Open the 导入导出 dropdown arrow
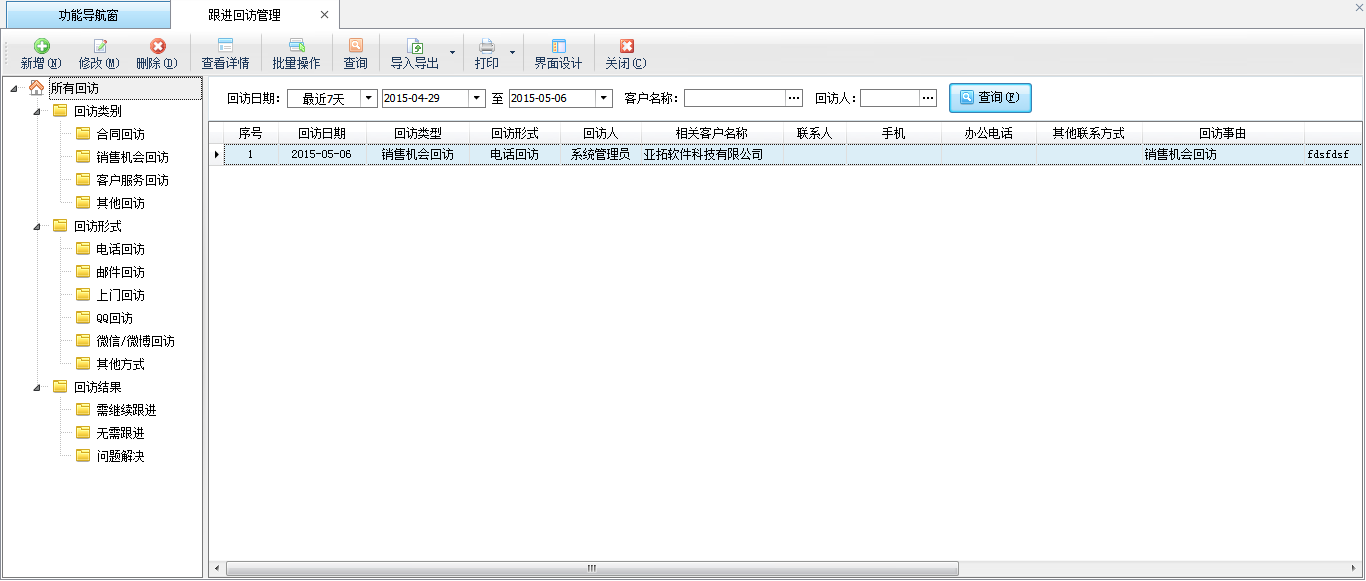Screen dimensions: 1366x581 [452, 53]
